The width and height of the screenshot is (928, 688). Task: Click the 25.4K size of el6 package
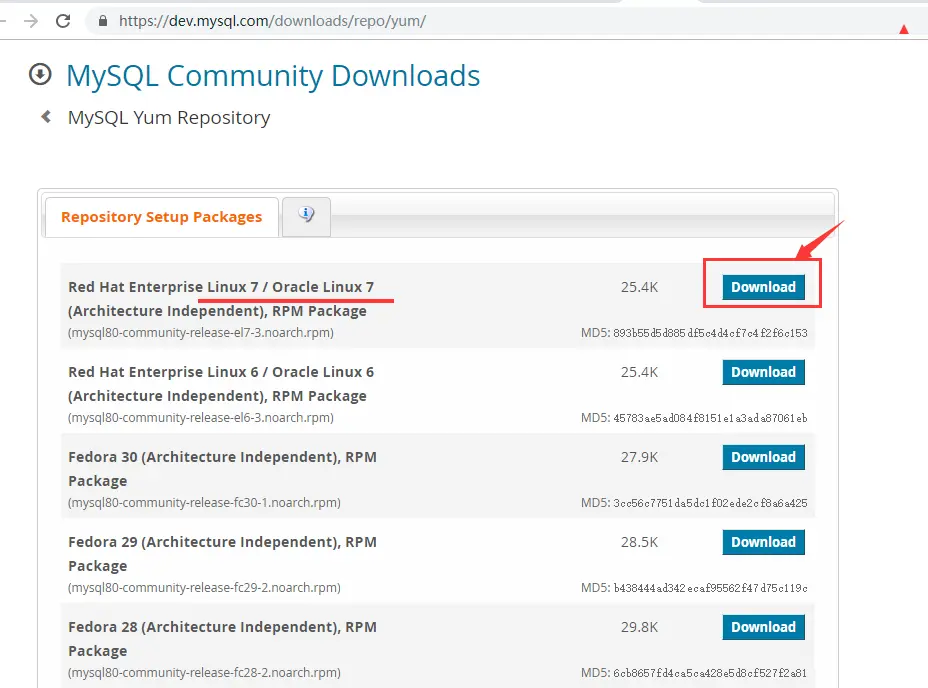[639, 372]
